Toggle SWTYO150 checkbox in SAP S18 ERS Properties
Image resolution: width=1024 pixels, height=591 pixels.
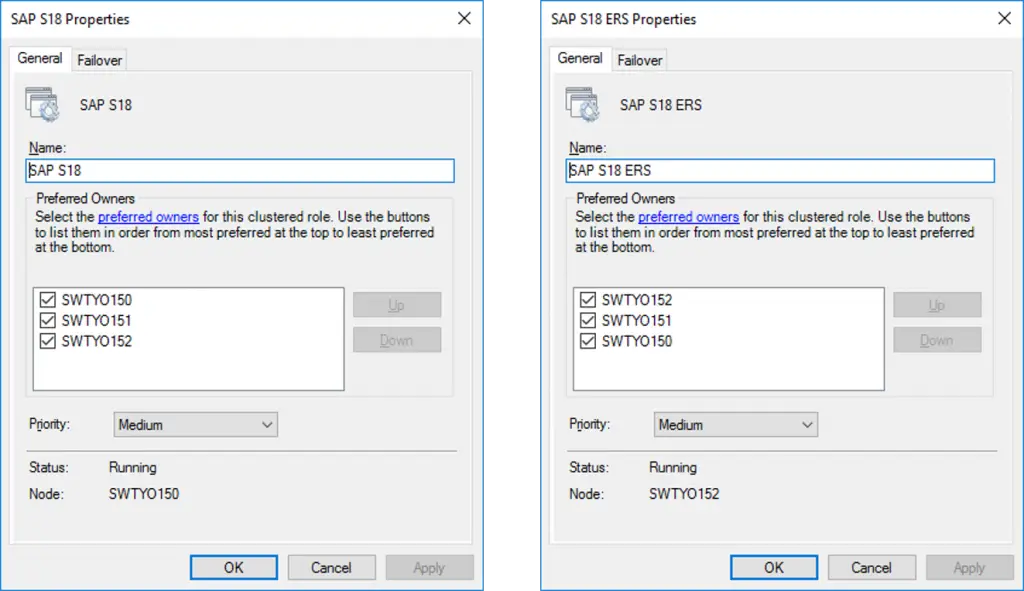coord(588,341)
